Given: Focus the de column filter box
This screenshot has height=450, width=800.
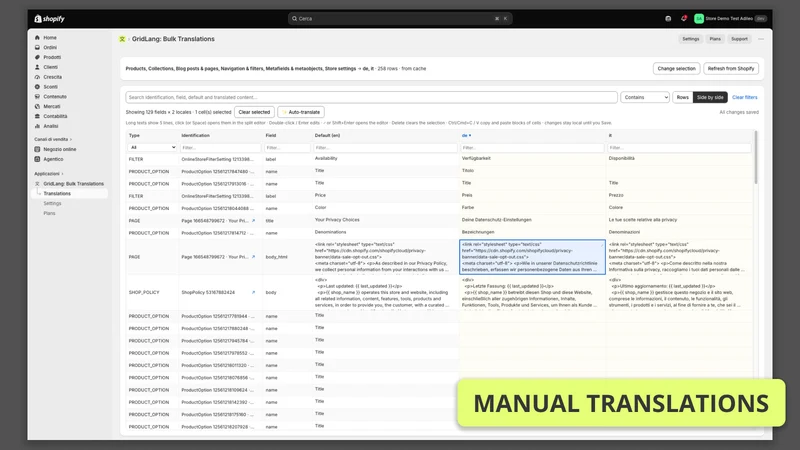Looking at the screenshot, I should pos(532,148).
